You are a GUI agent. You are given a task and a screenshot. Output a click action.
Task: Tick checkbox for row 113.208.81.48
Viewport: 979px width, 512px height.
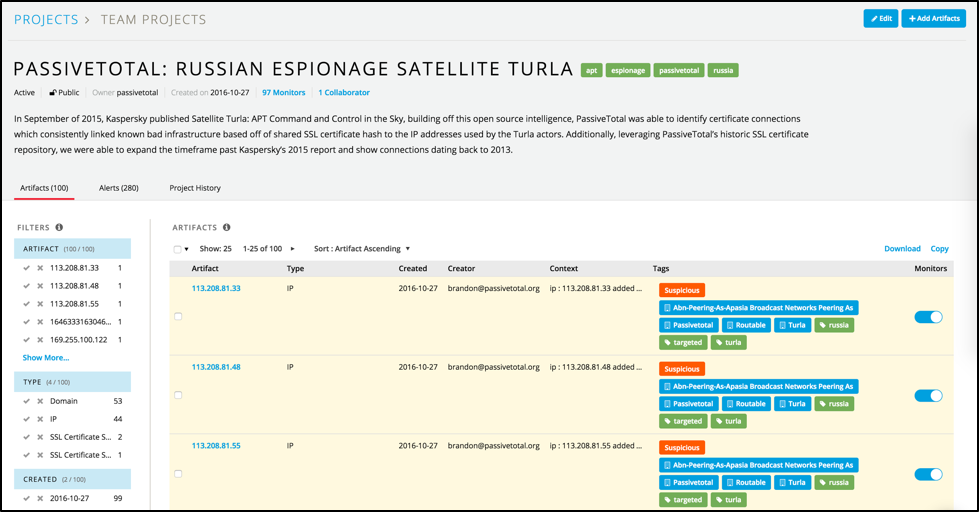click(178, 395)
